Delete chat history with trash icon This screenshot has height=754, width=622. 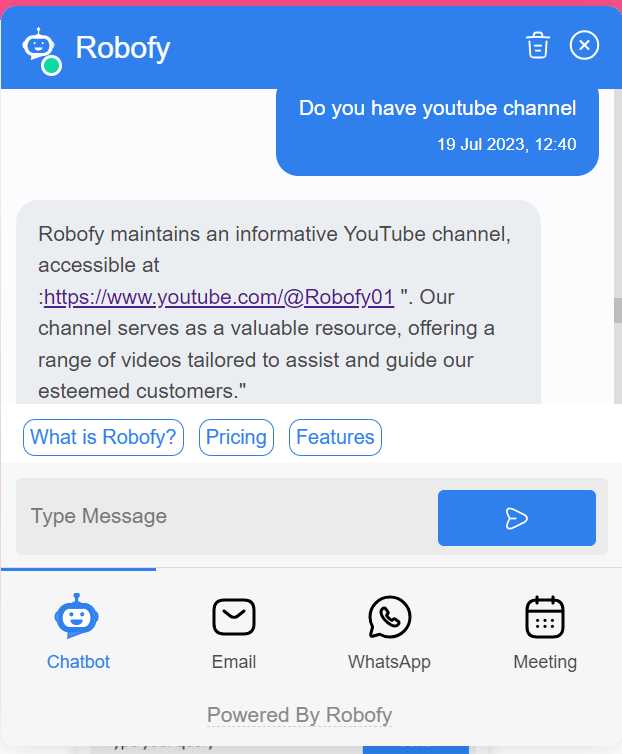pyautogui.click(x=537, y=45)
